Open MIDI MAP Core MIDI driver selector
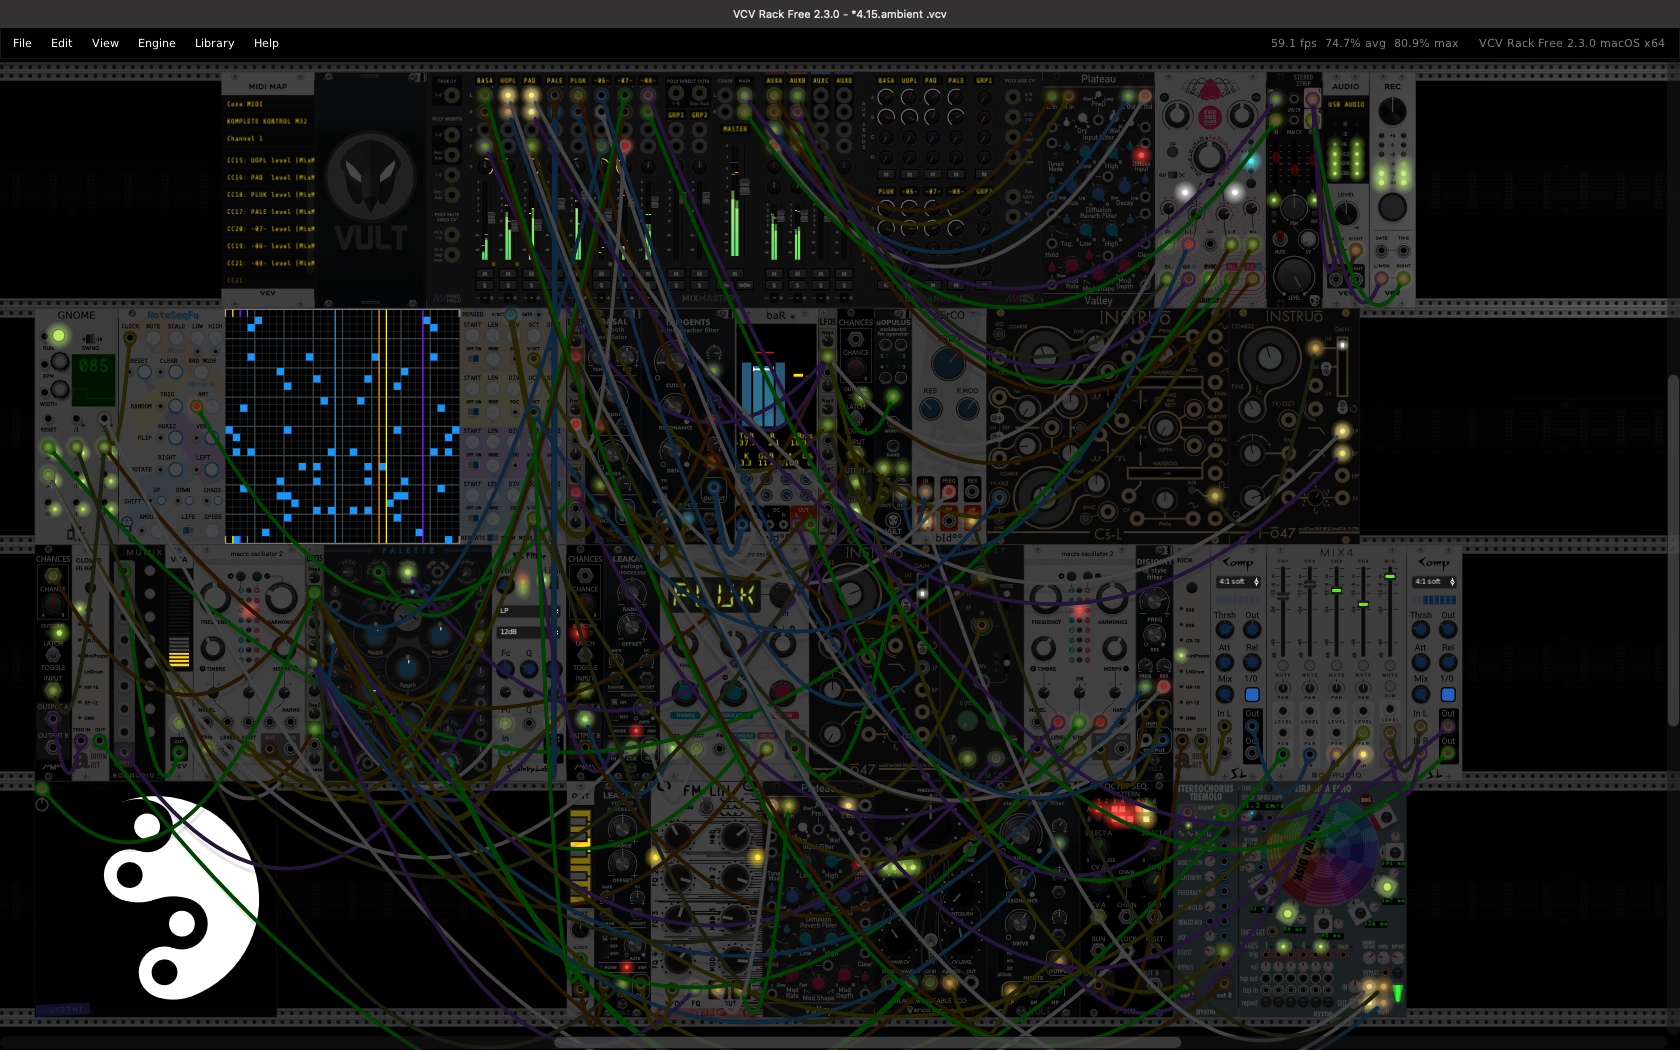 click(x=268, y=104)
